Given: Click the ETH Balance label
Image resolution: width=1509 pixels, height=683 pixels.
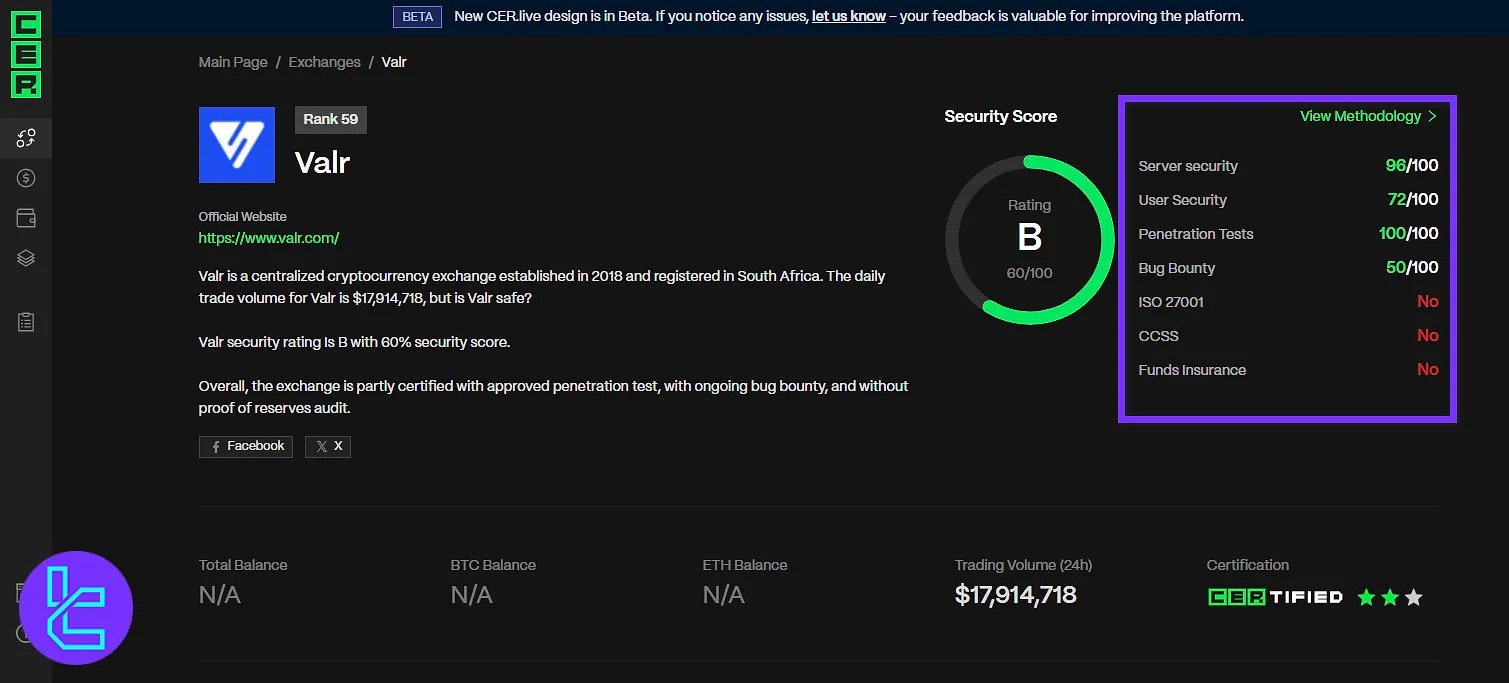Looking at the screenshot, I should (x=745, y=565).
